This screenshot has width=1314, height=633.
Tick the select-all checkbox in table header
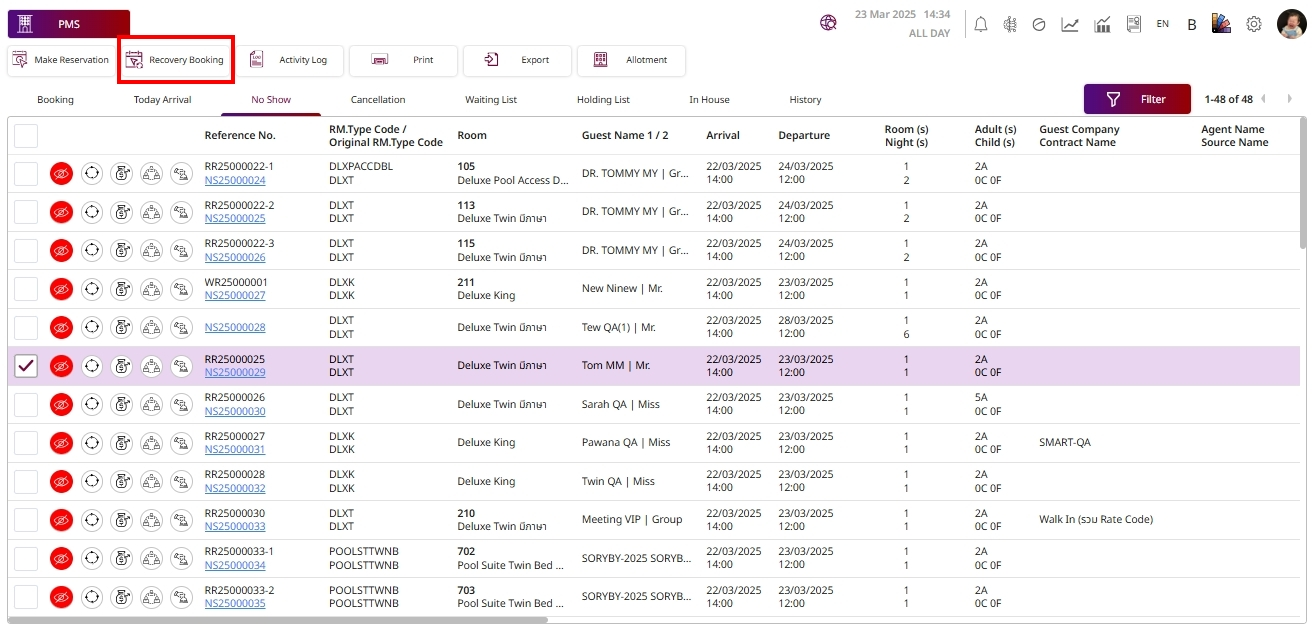26,136
